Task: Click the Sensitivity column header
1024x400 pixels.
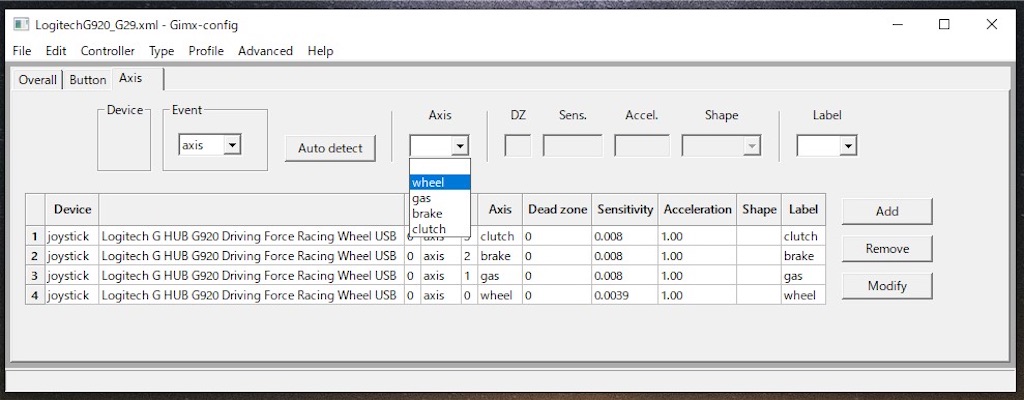Action: click(625, 209)
